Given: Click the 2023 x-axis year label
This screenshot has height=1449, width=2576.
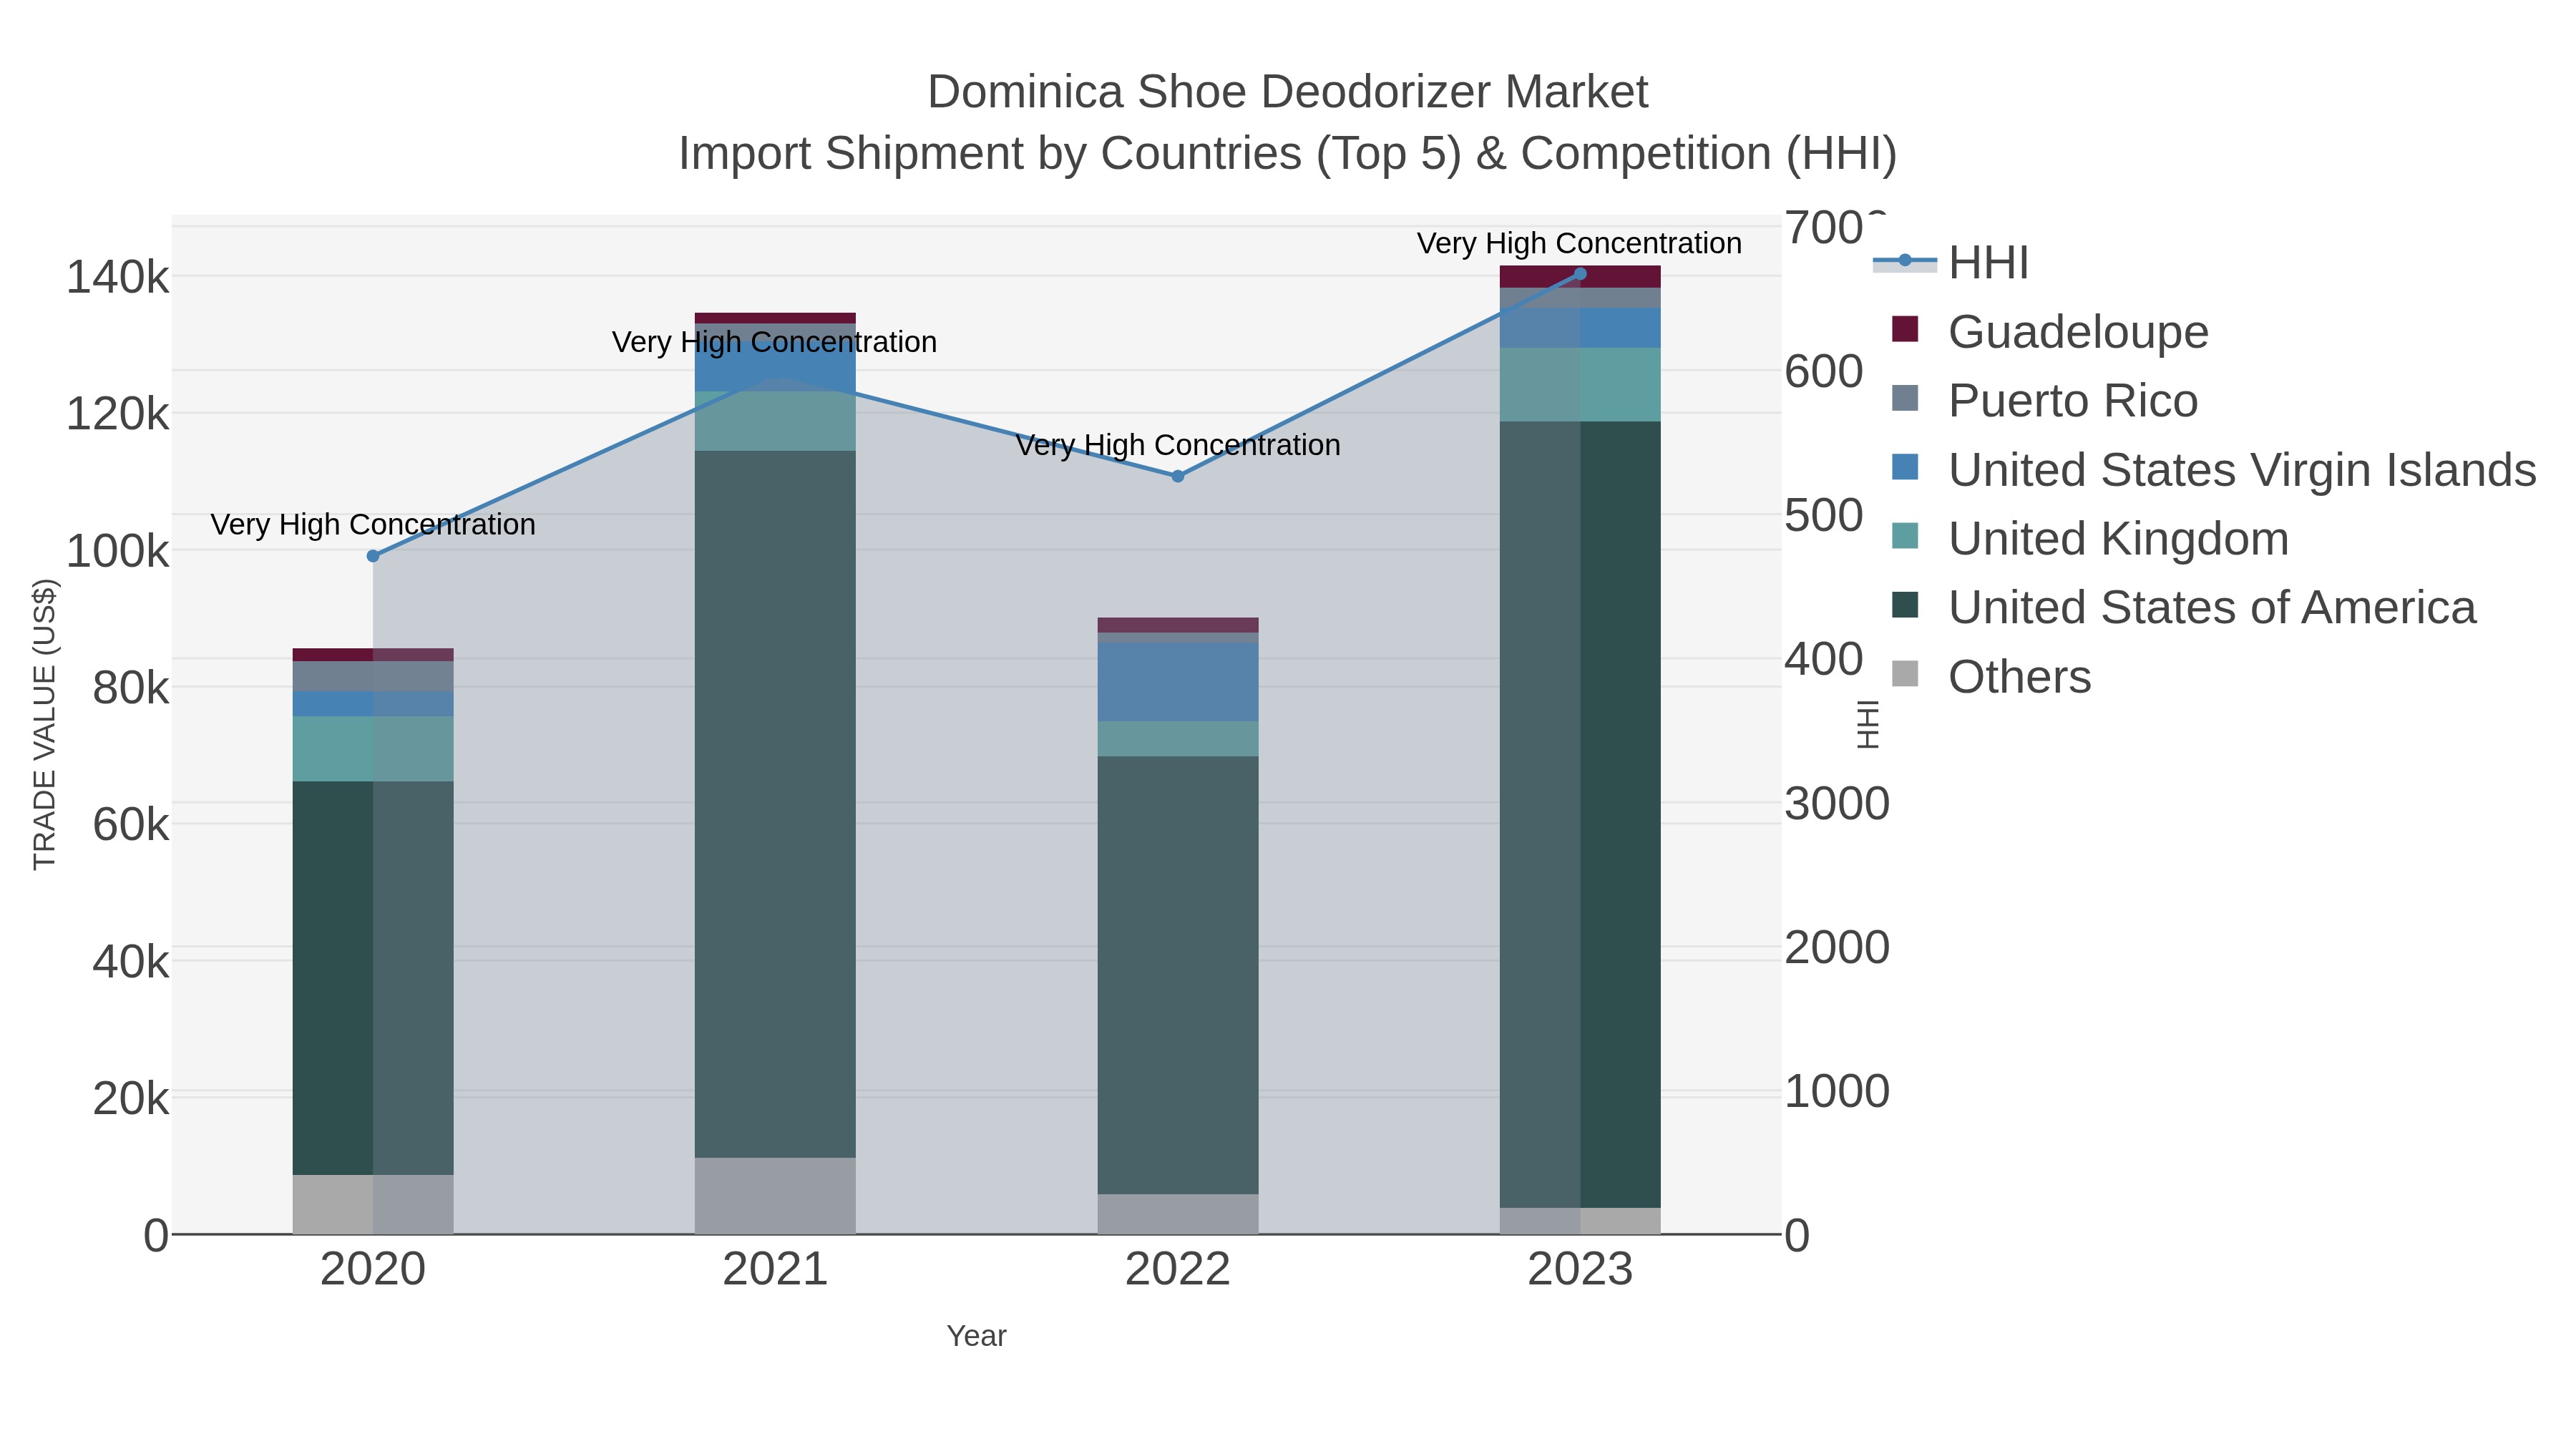Looking at the screenshot, I should [1580, 1270].
